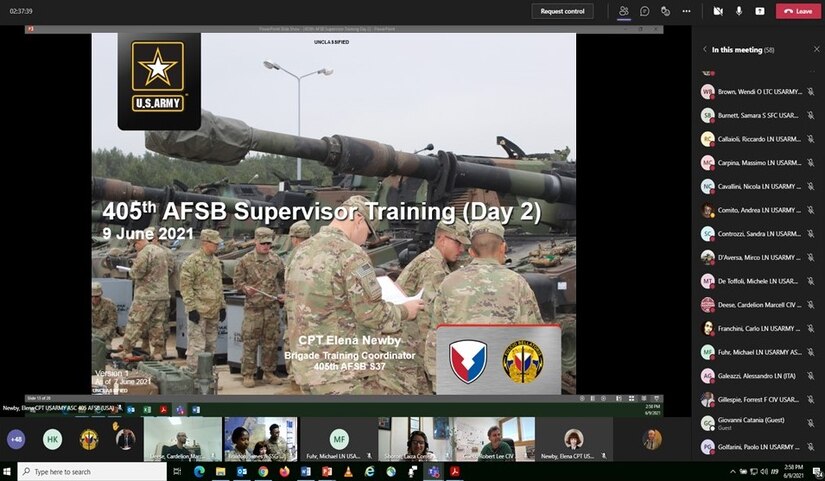Viewport: 825px width, 481px height.
Task: Click the Windows taskbar search box
Action: 92,472
